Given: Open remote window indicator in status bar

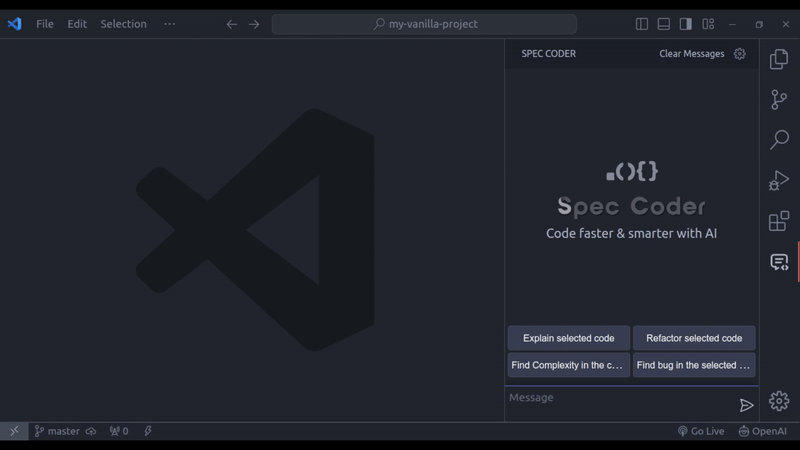Looking at the screenshot, I should point(14,431).
